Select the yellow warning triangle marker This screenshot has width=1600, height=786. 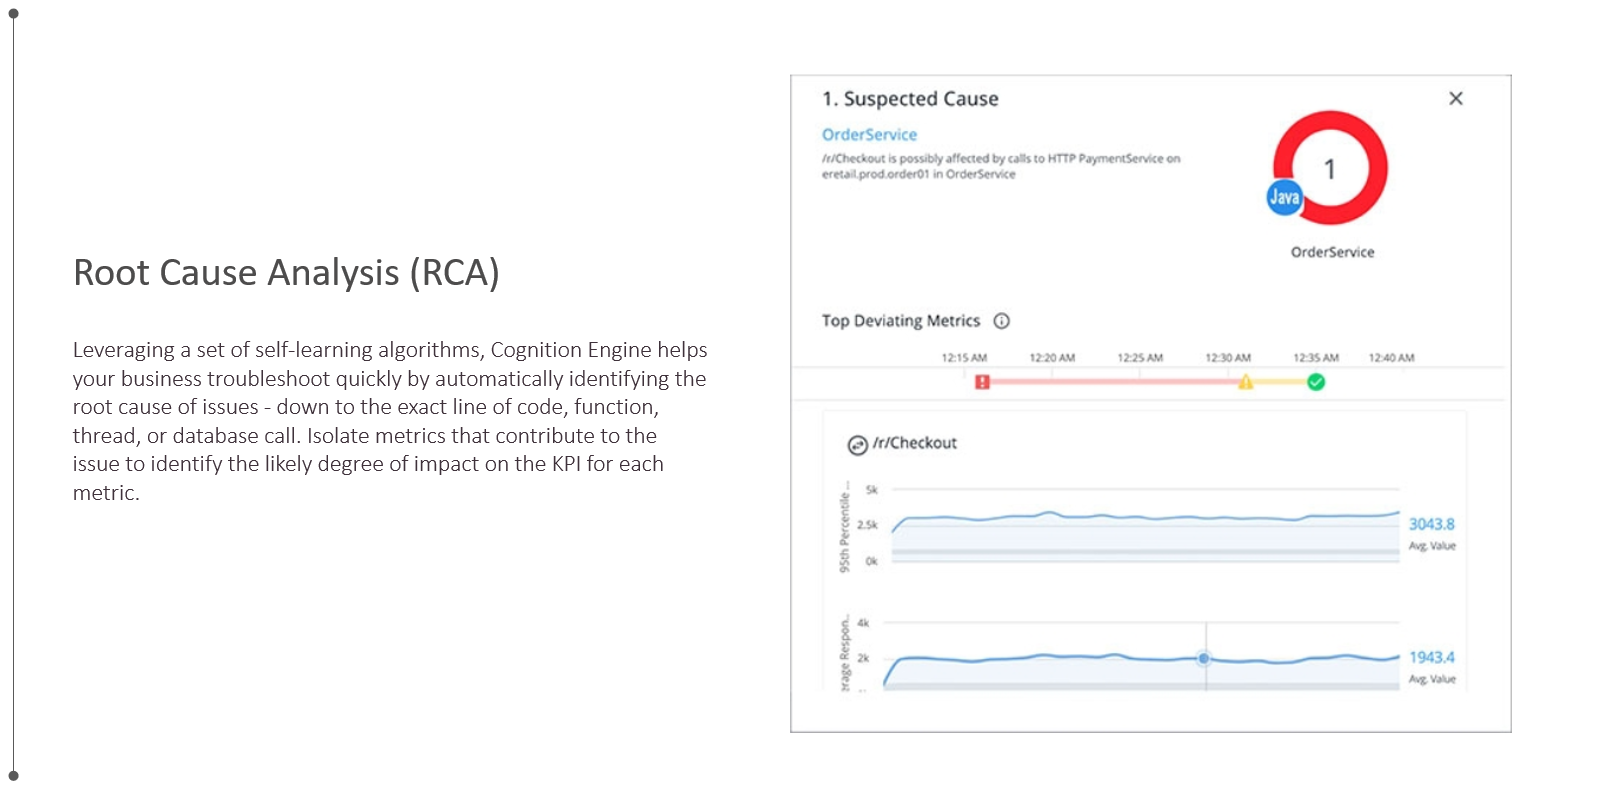(x=1246, y=382)
